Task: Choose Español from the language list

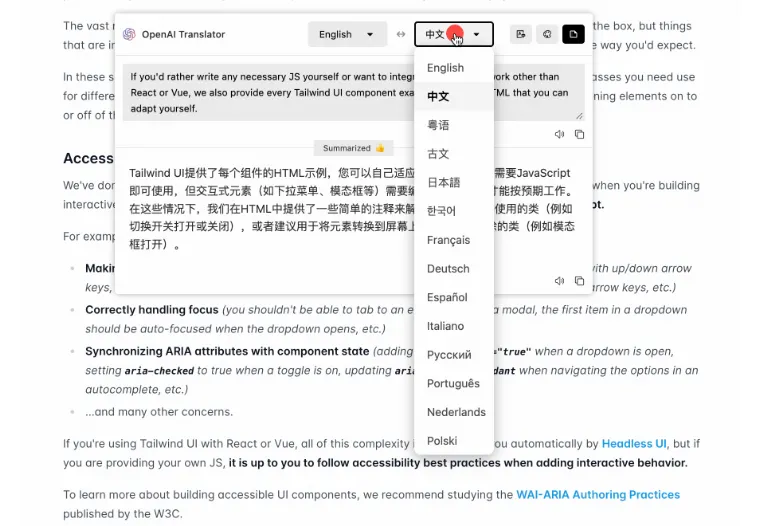Action: click(453, 297)
